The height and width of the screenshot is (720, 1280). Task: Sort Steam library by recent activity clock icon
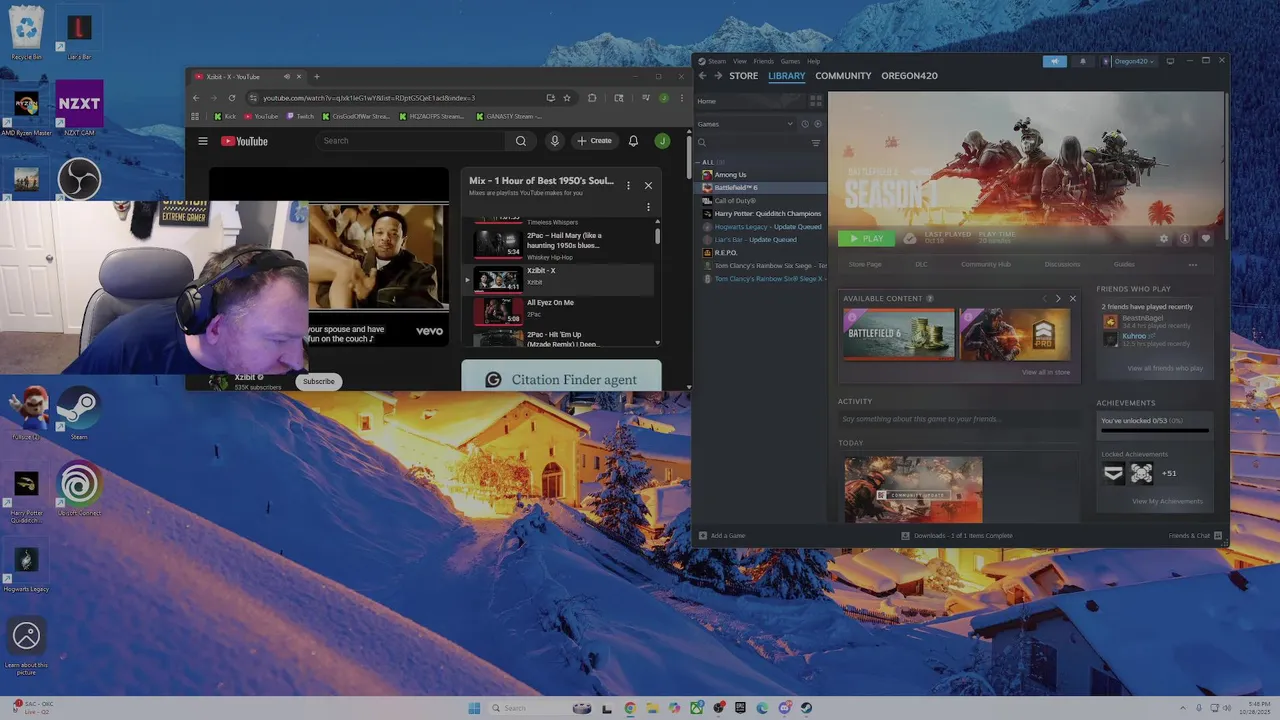(805, 124)
